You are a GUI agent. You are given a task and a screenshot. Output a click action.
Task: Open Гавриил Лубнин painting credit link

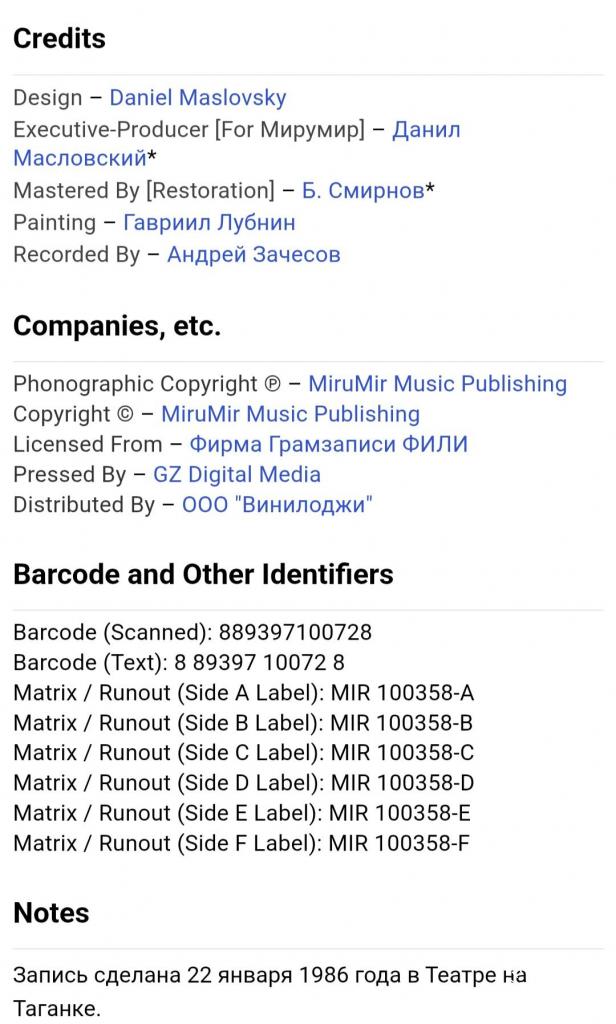[x=209, y=223]
